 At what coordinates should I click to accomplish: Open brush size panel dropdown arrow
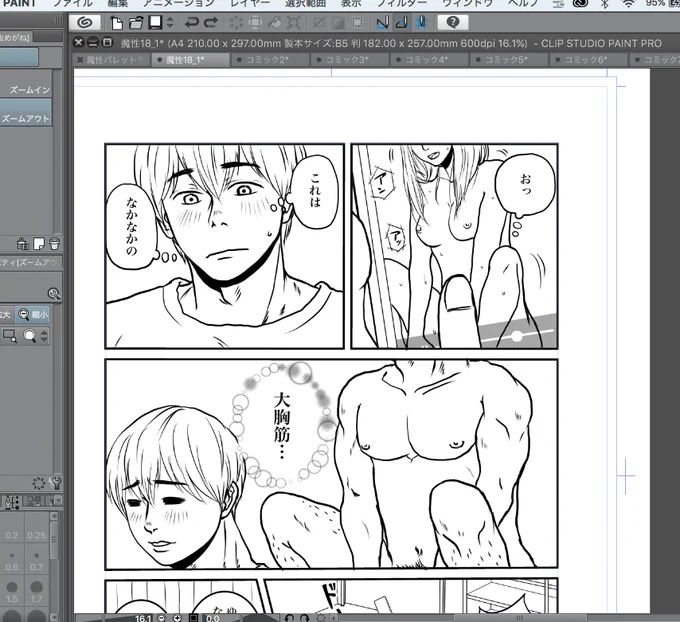(58, 501)
